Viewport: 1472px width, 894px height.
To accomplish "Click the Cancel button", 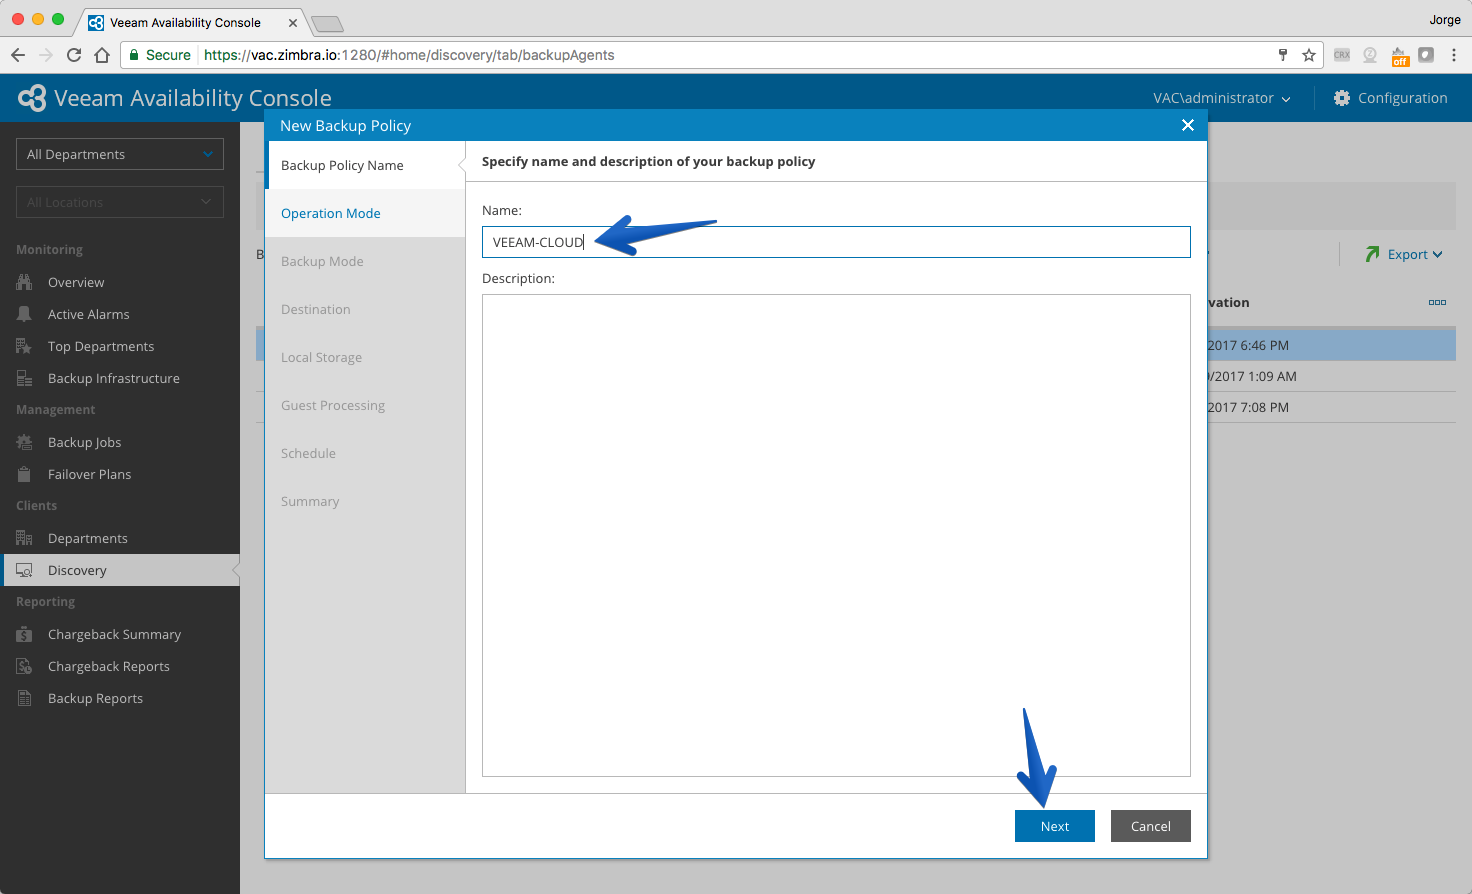I will (1151, 826).
